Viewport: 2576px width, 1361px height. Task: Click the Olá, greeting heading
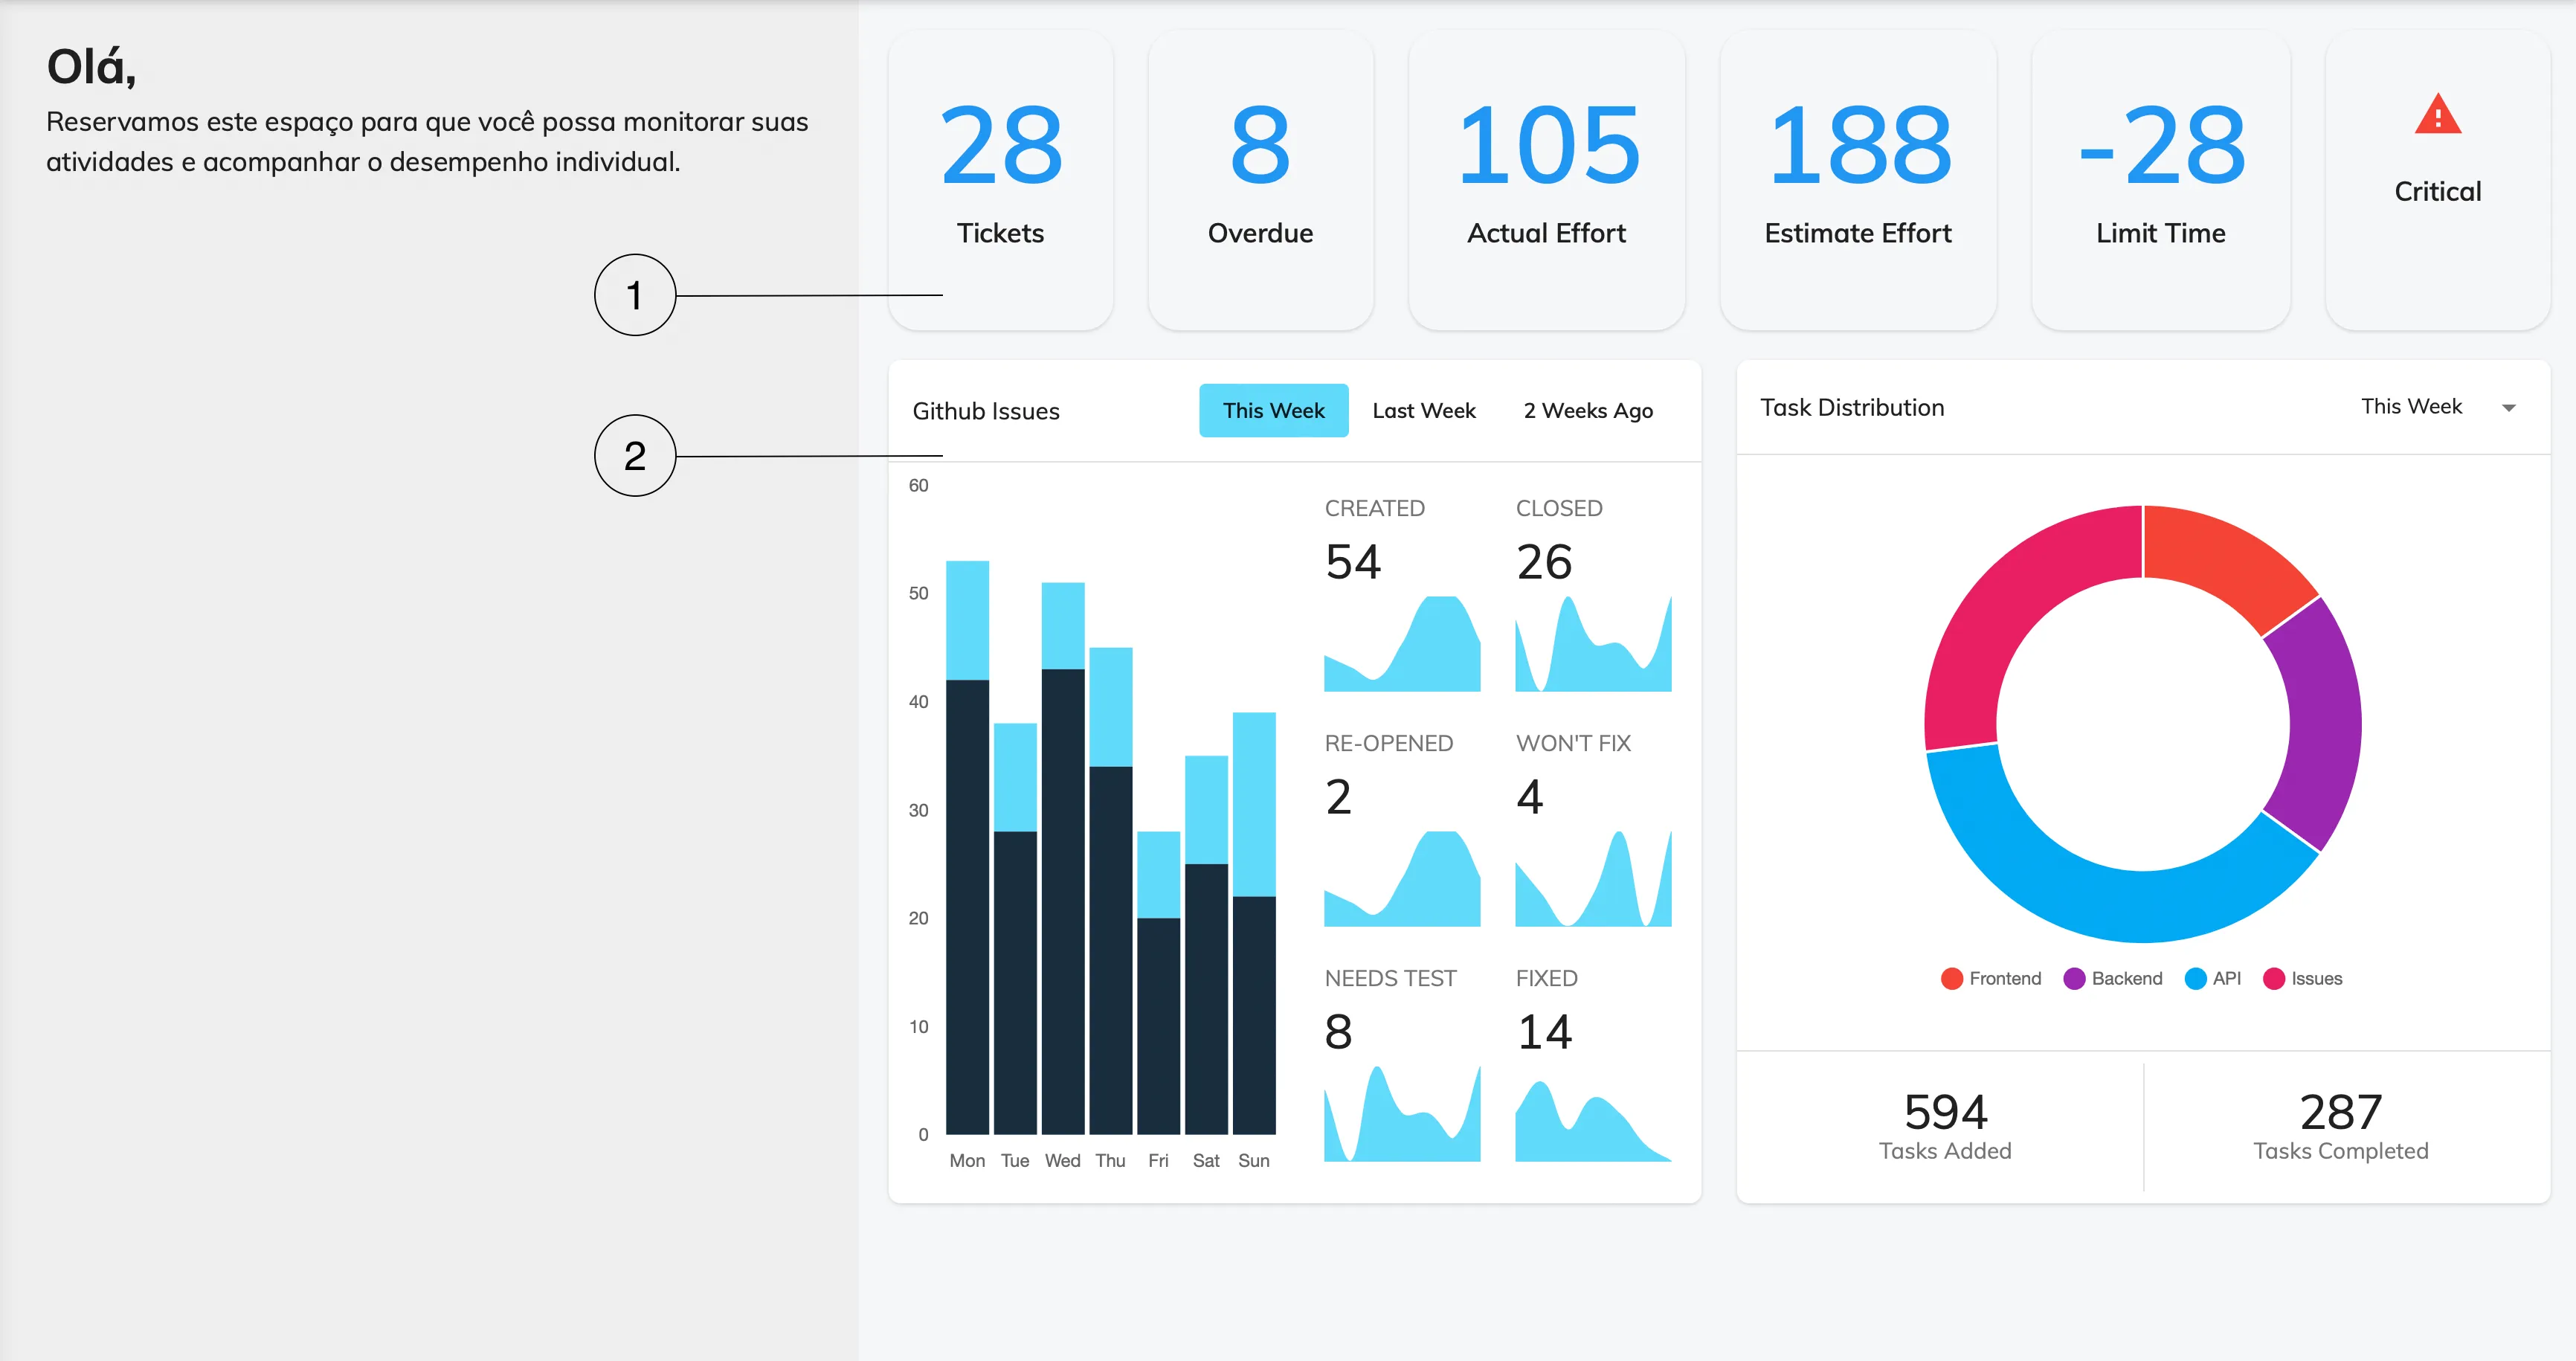[91, 67]
